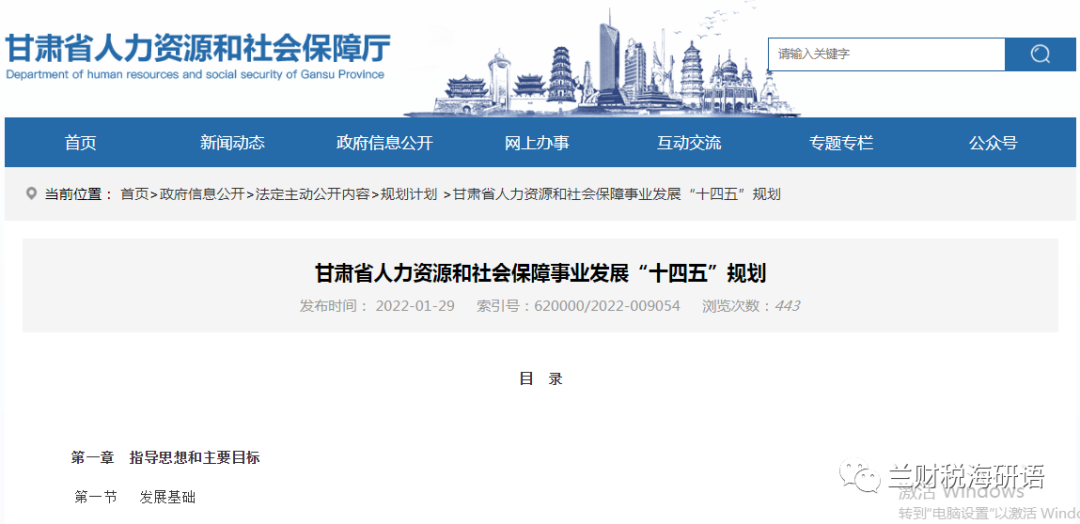Open the 互动交流 navigation item
This screenshot has height=524, width=1080.
pos(689,143)
